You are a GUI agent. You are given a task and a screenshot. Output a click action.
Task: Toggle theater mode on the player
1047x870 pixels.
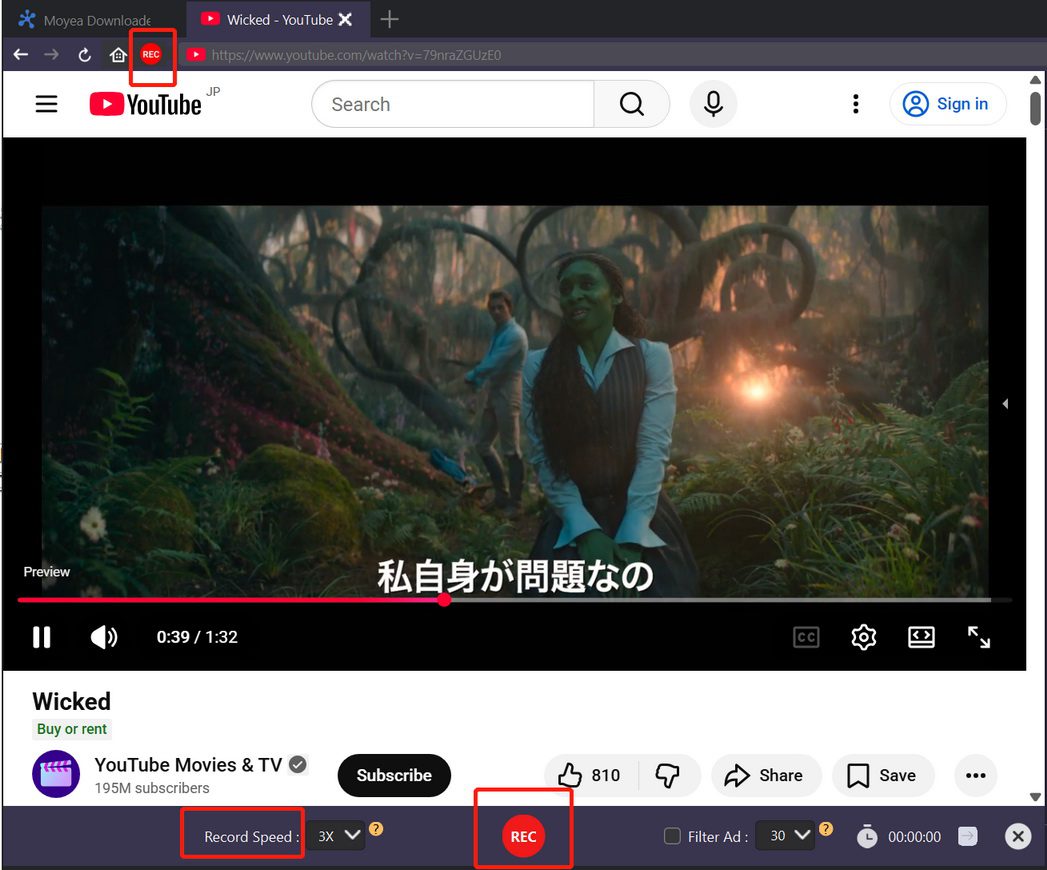click(x=920, y=637)
